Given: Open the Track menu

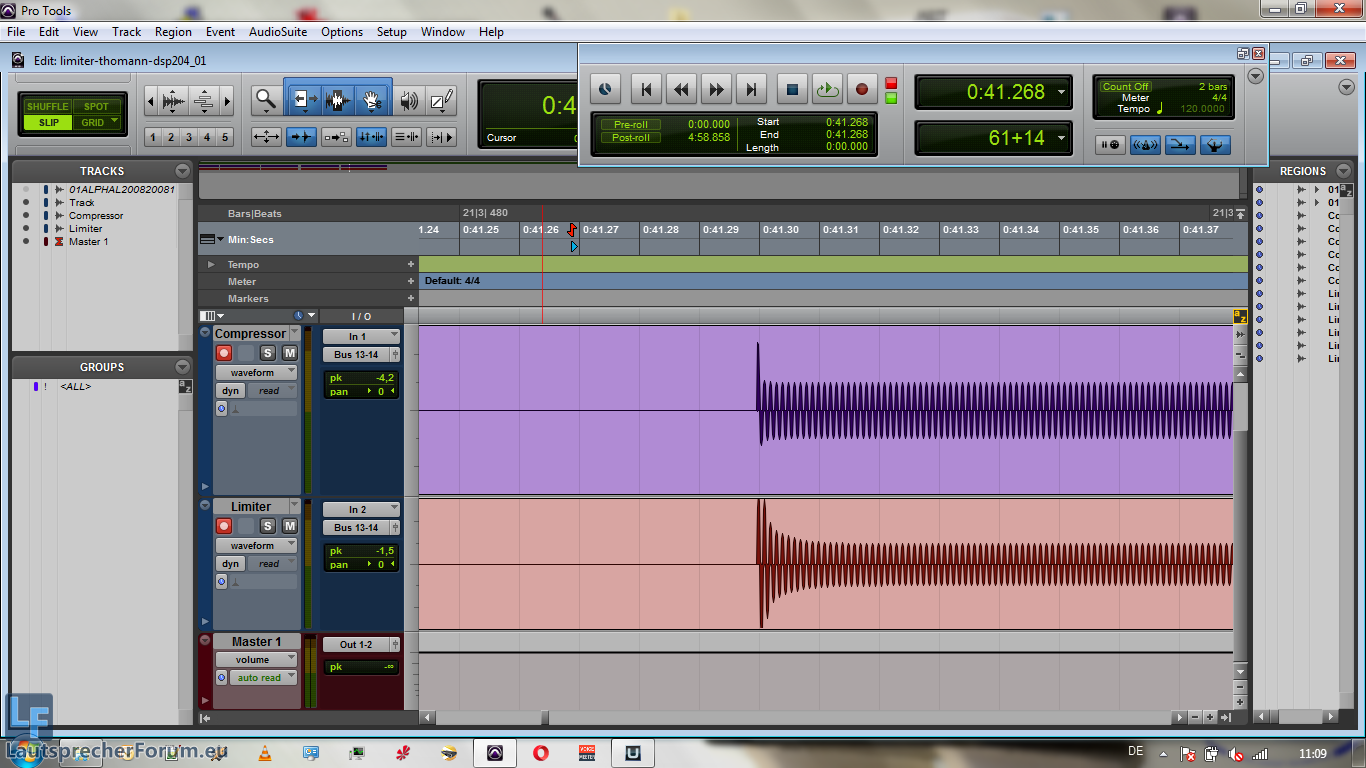Looking at the screenshot, I should [x=127, y=32].
